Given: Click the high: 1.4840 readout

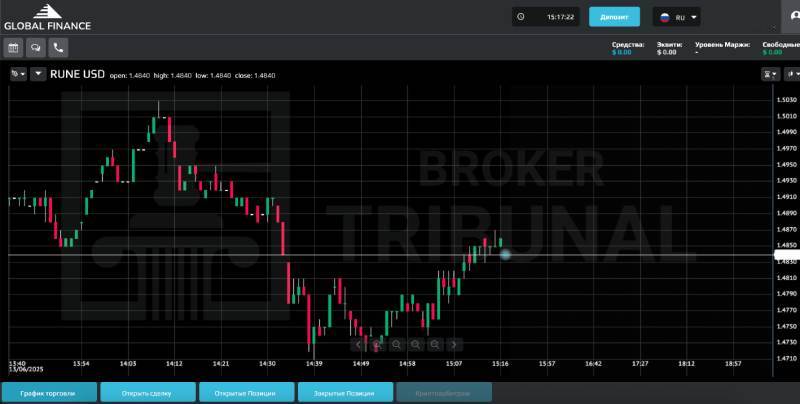Looking at the screenshot, I should [172, 75].
